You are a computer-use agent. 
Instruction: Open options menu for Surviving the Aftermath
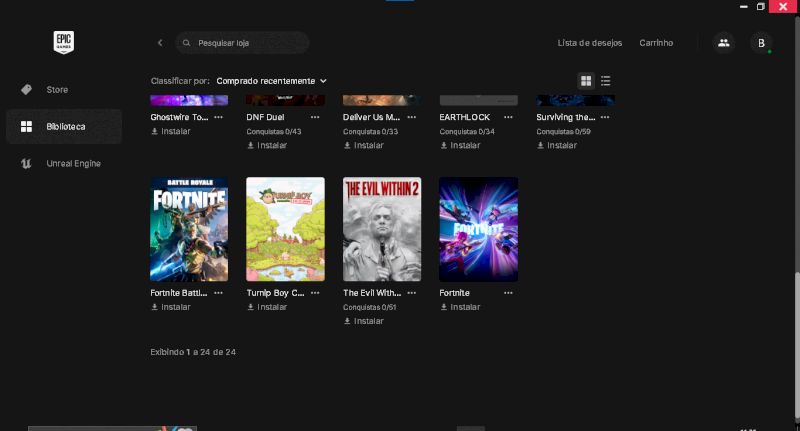pos(605,117)
